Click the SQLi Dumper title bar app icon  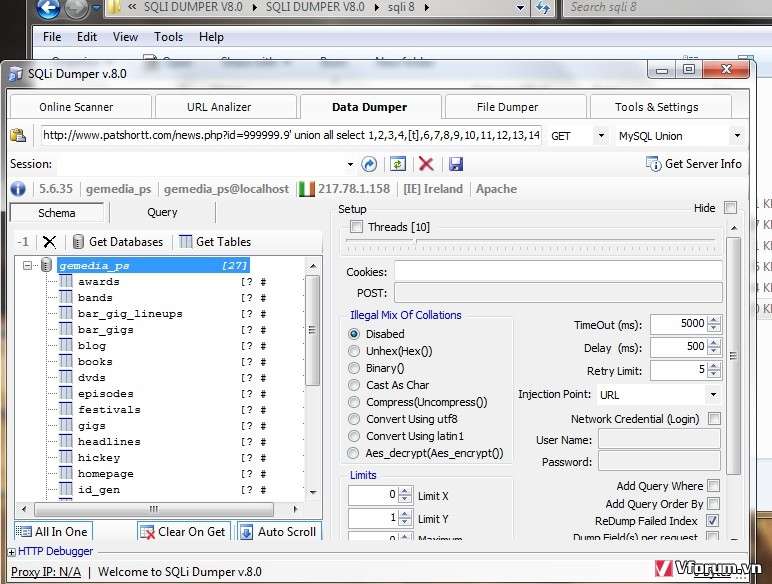click(16, 74)
